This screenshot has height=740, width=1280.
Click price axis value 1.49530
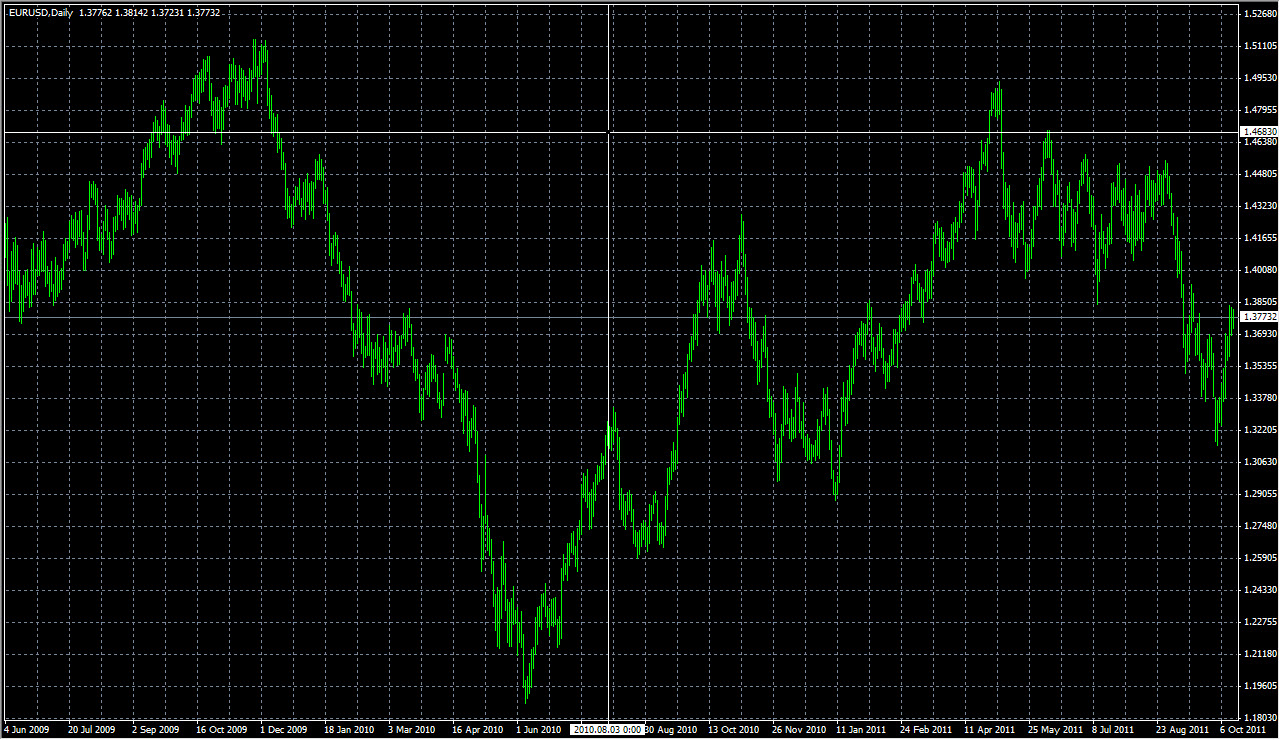coord(1260,78)
